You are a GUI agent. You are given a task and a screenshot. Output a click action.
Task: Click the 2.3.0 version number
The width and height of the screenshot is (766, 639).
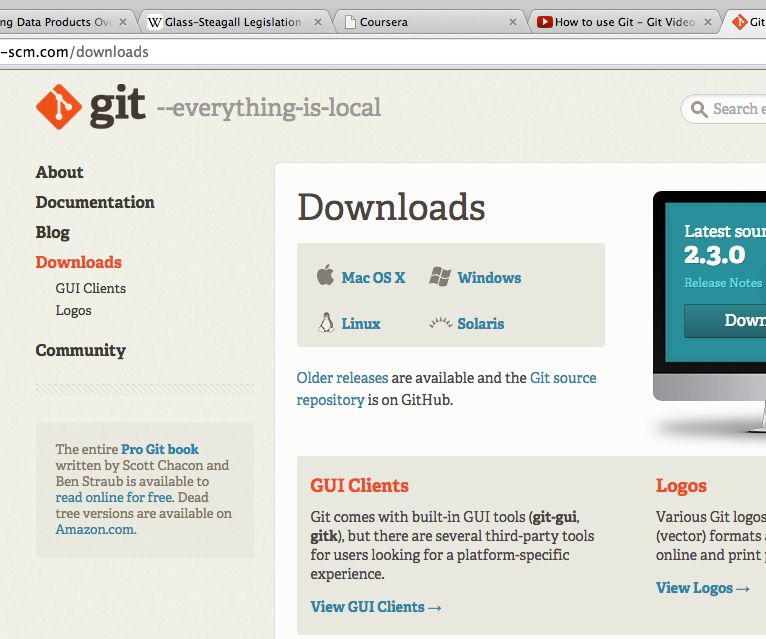[x=715, y=255]
